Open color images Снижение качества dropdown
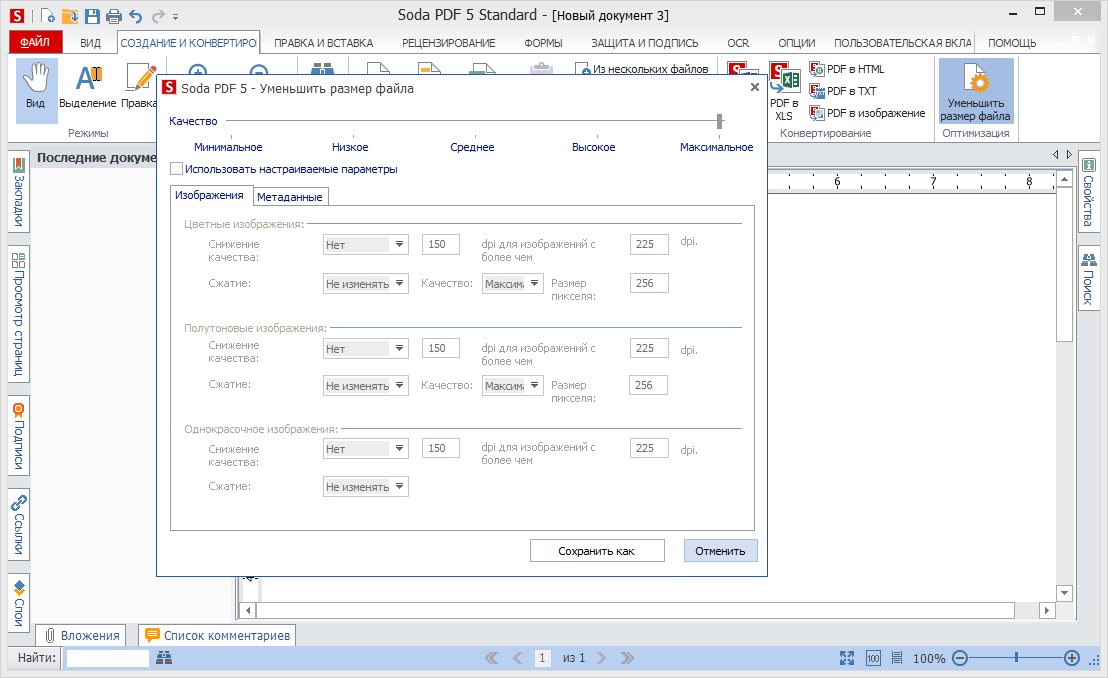The width and height of the screenshot is (1108, 678). 365,245
